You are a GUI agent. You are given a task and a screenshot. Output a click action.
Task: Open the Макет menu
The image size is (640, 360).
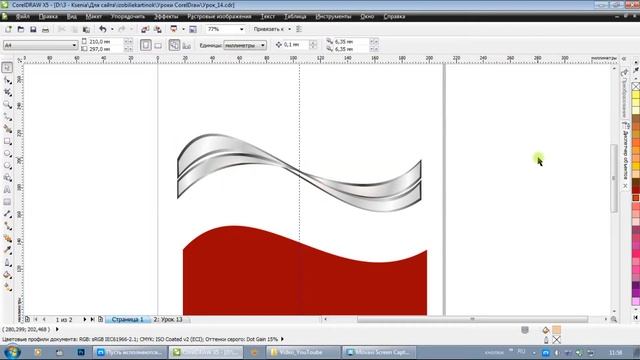93,17
